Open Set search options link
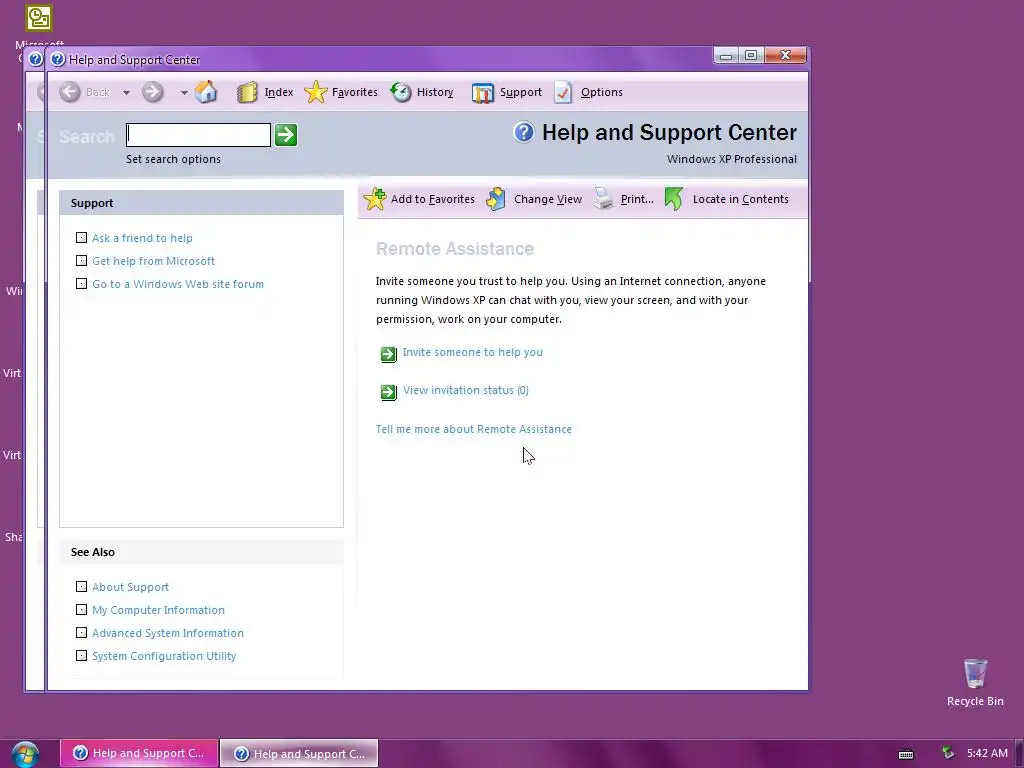 click(x=173, y=159)
